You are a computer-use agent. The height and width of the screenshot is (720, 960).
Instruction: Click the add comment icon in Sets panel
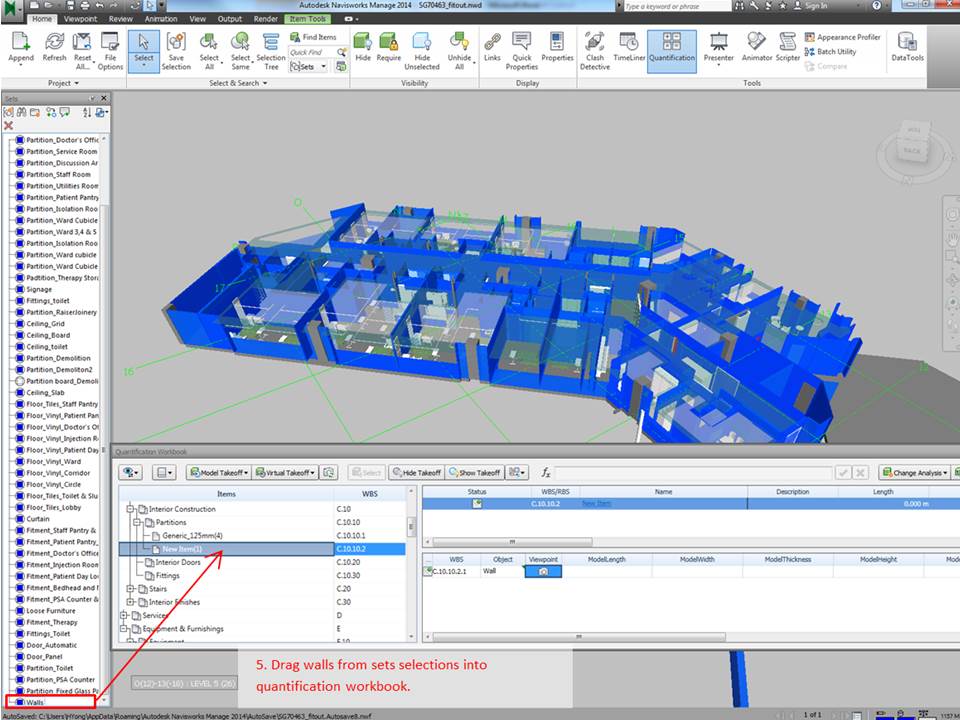click(64, 112)
